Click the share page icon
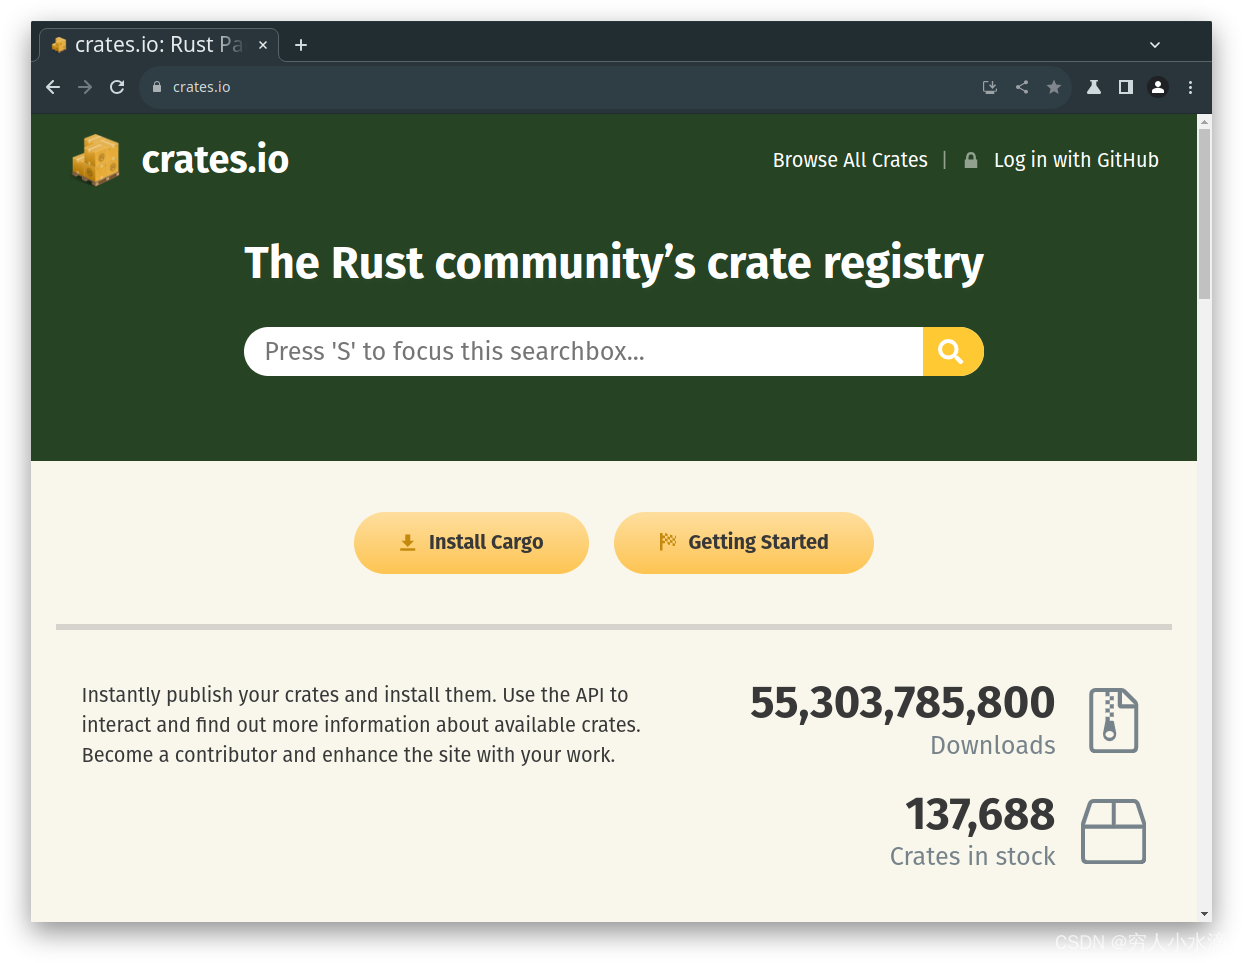Screen dimensions: 1243x963 coord(1022,87)
